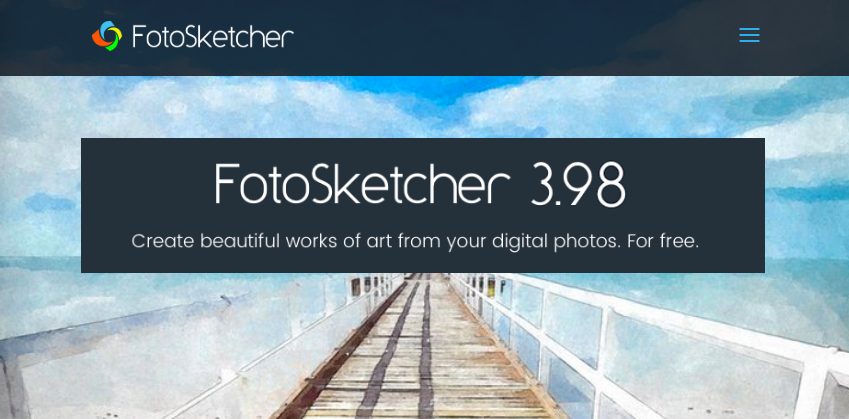Click the word art in the tagline
This screenshot has width=849, height=419.
pyautogui.click(x=380, y=242)
